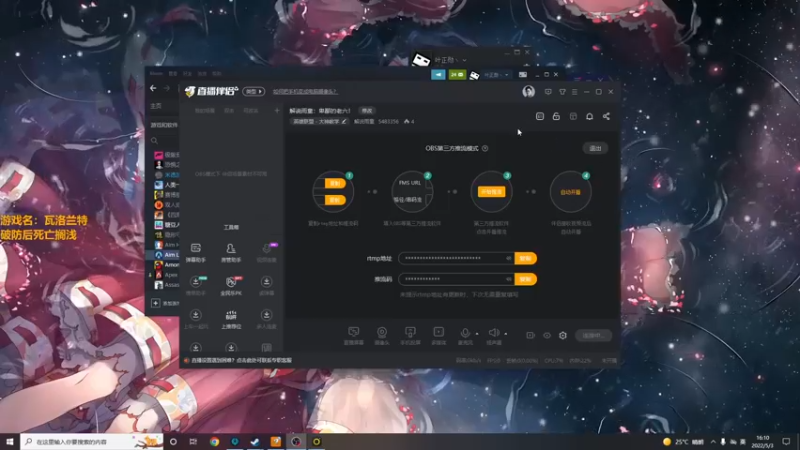Copy the stream code with orange button

point(526,279)
